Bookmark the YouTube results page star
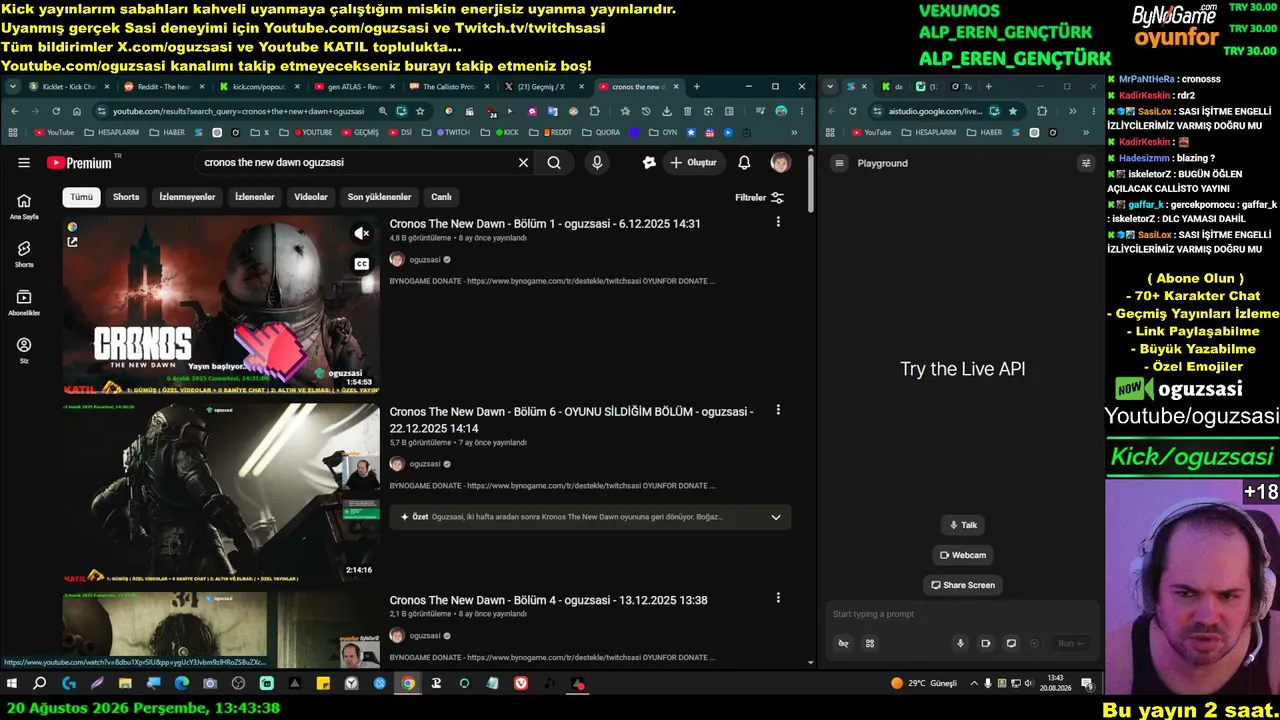Screen dimensions: 1280x720 click(419, 111)
